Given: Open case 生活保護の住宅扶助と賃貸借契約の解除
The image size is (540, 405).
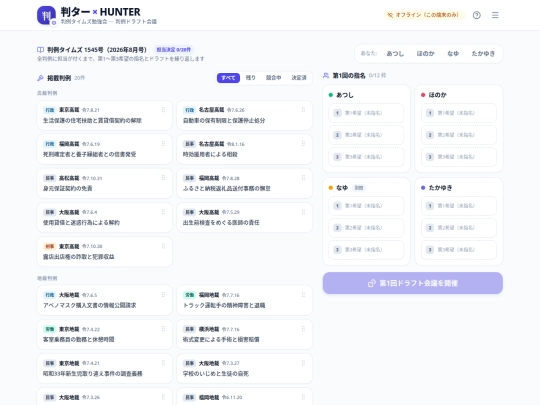Looking at the screenshot, I should pyautogui.click(x=105, y=115).
